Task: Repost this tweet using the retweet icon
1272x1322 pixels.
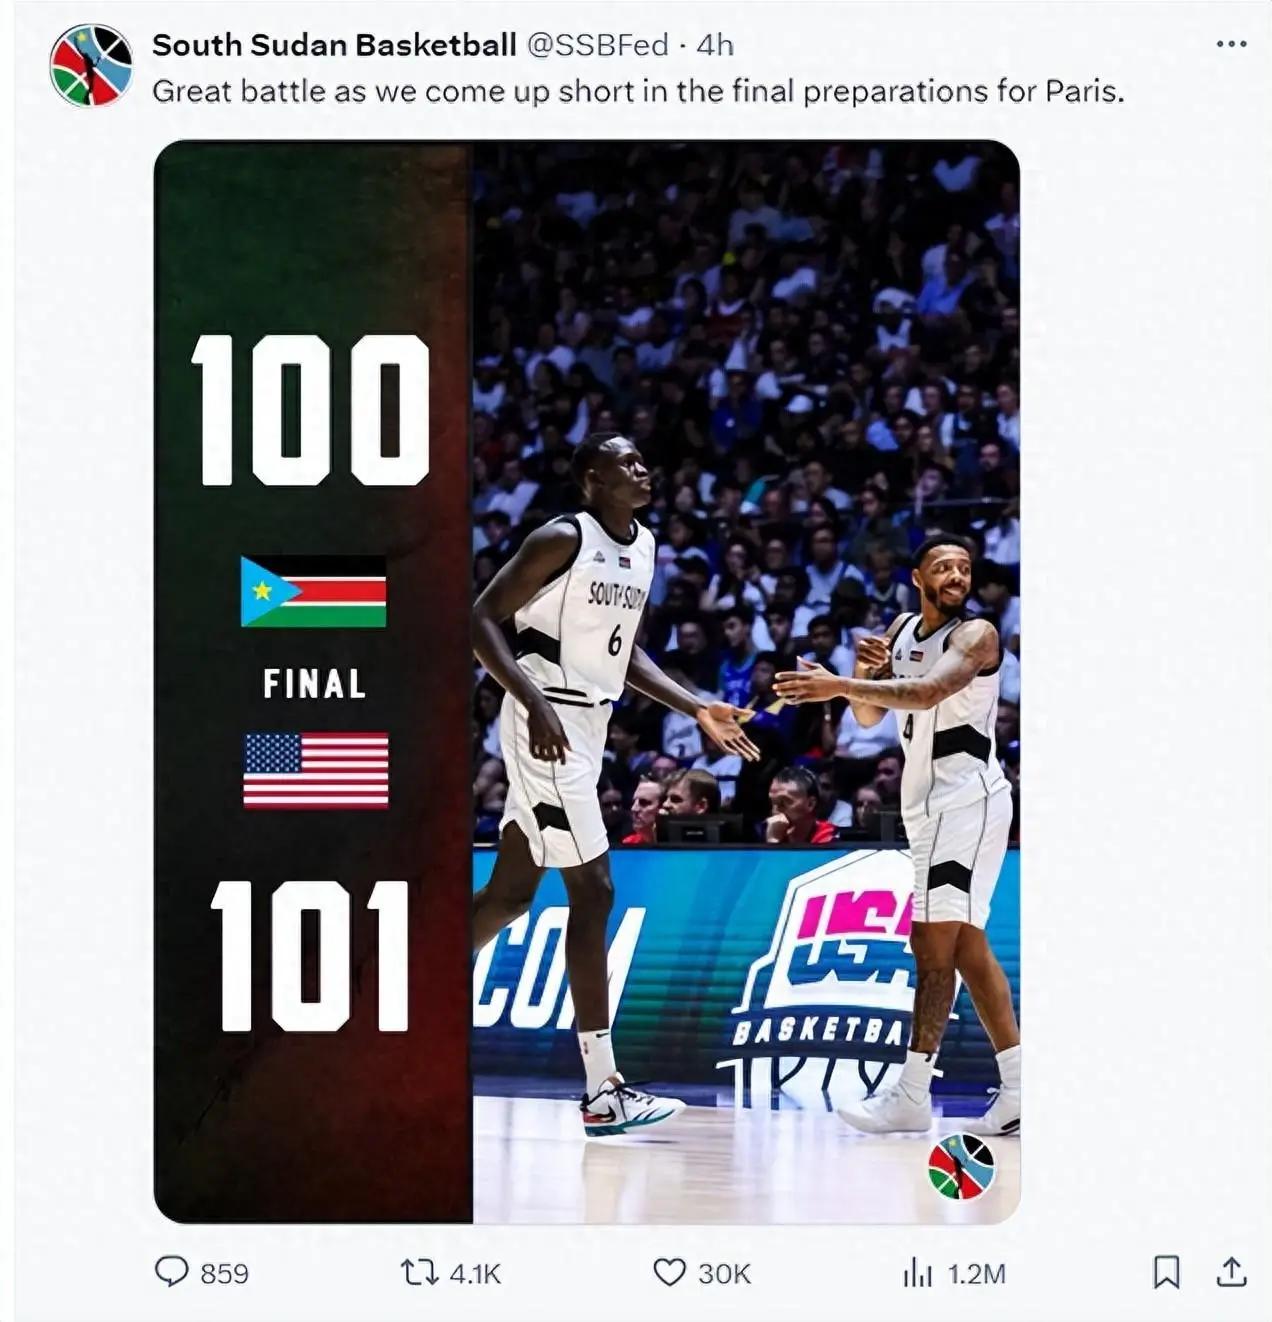Action: click(419, 1273)
